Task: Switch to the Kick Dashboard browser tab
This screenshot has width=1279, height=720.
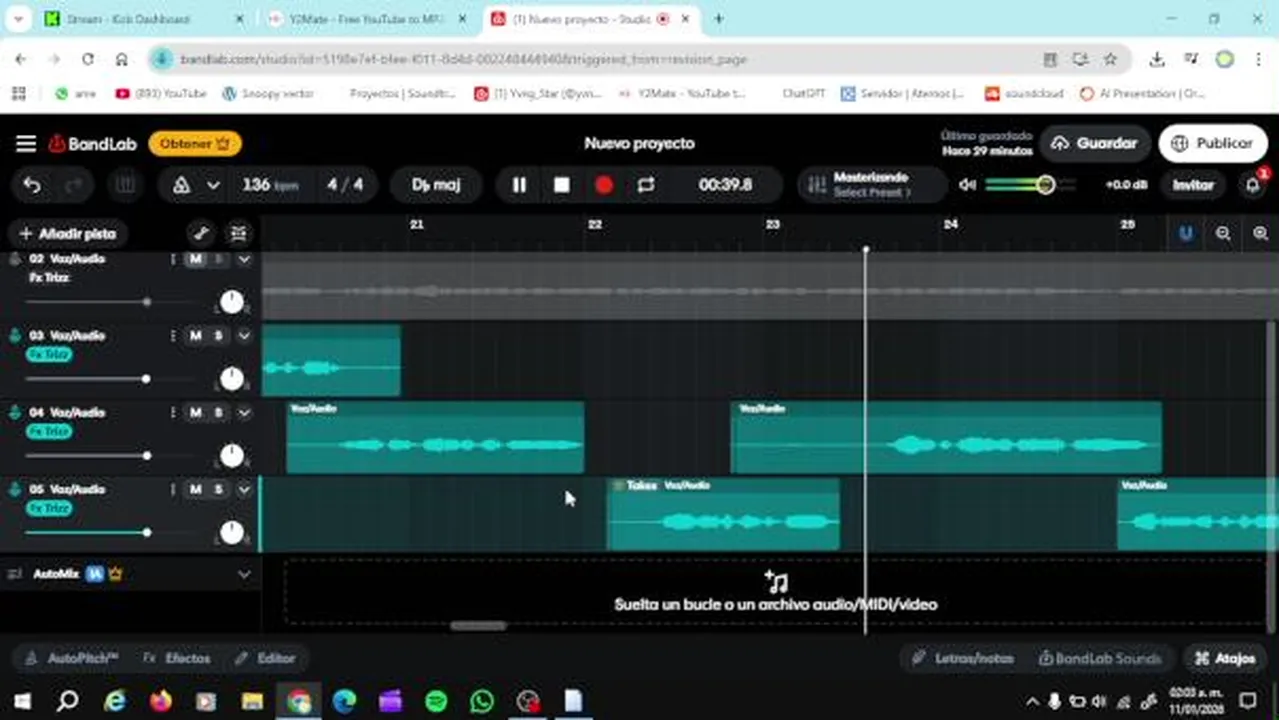Action: point(144,19)
